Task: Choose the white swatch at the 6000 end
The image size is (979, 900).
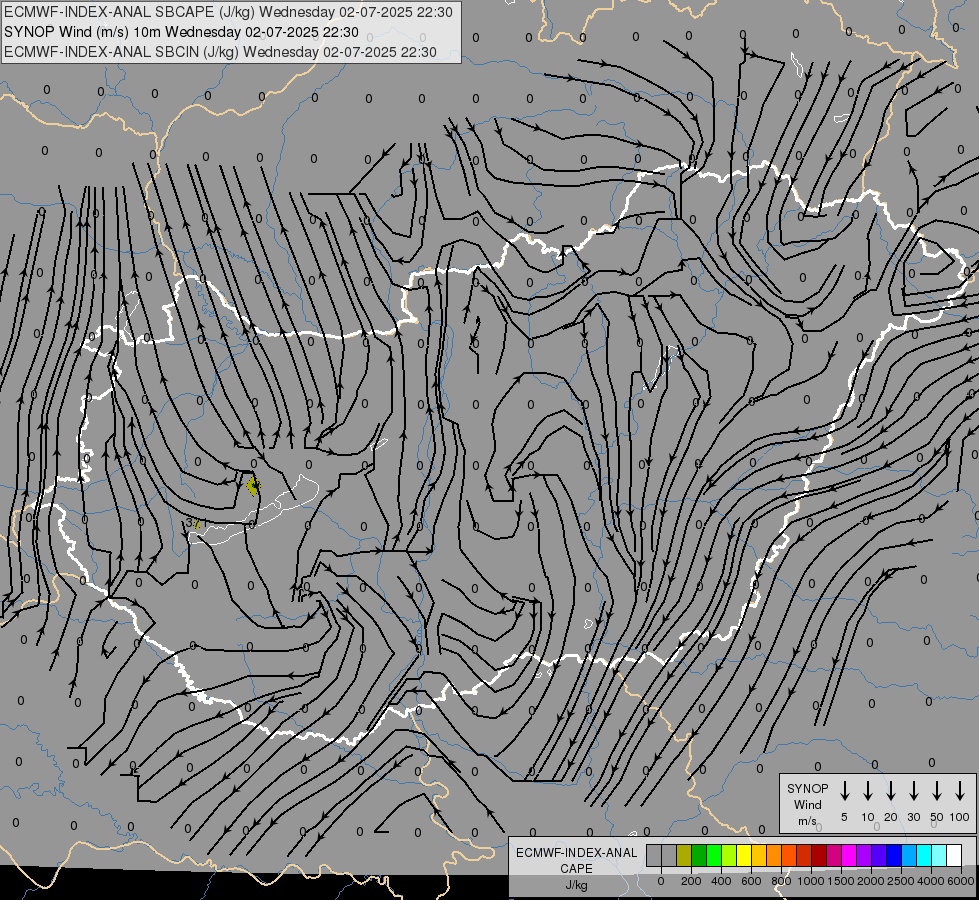Action: (953, 855)
